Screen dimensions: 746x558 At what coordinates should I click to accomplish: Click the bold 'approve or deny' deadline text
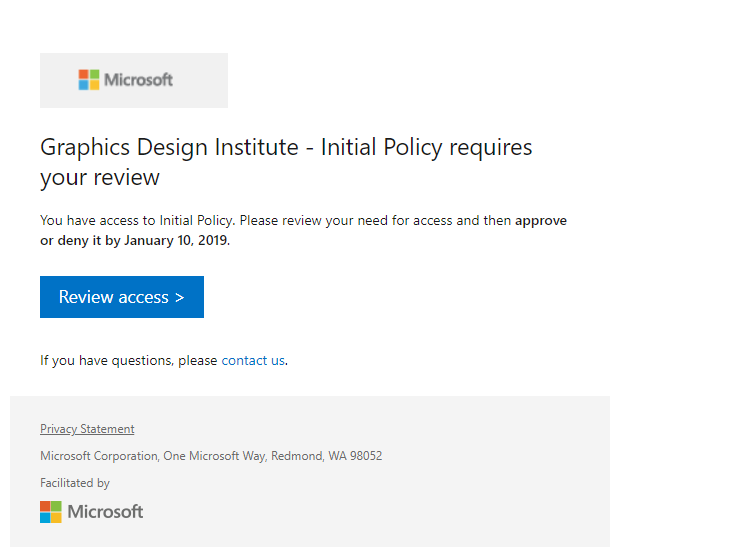(541, 220)
